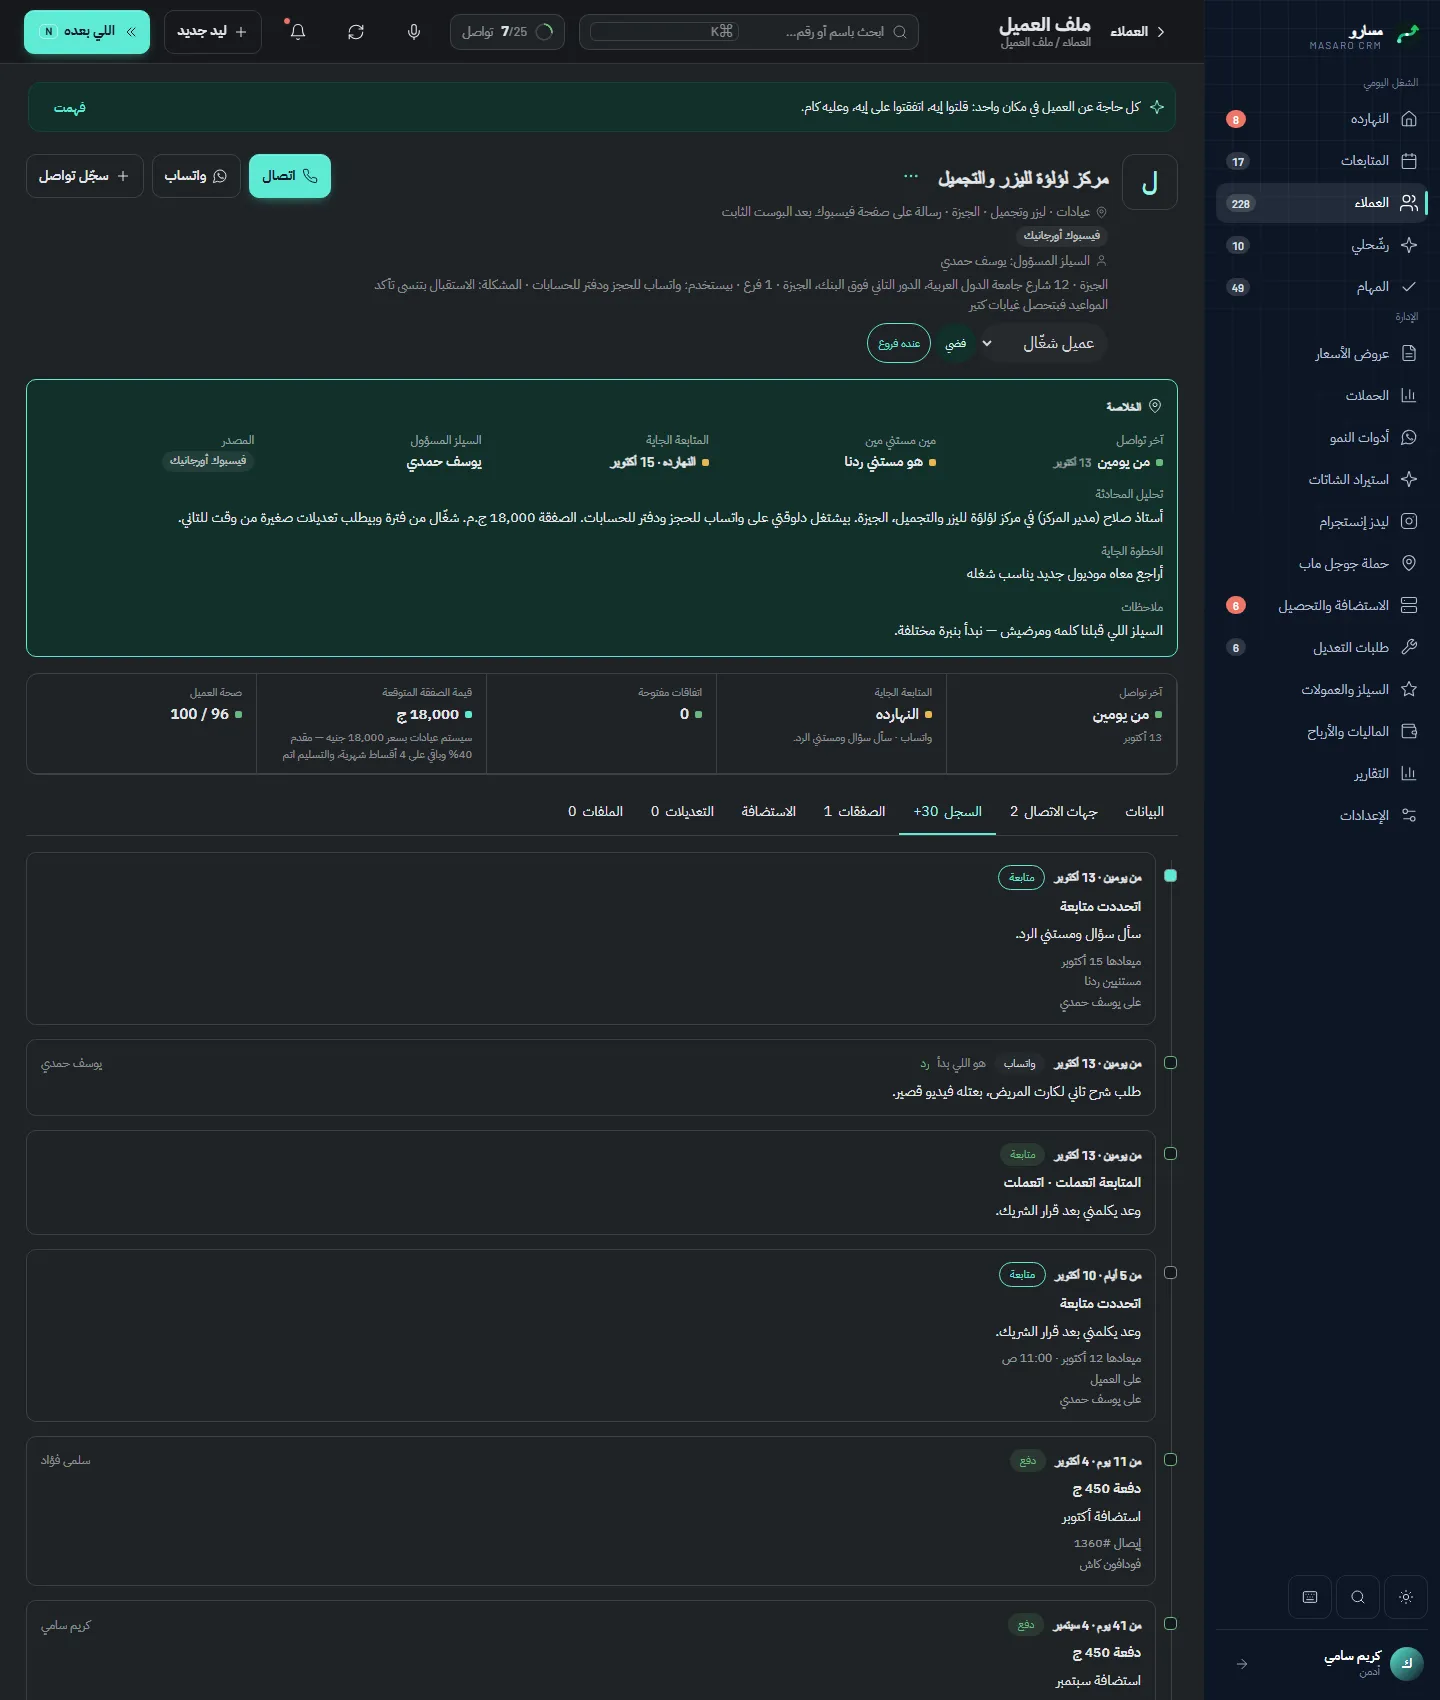Open الاستضافة والتحصيل hosting and collection

tap(1322, 605)
